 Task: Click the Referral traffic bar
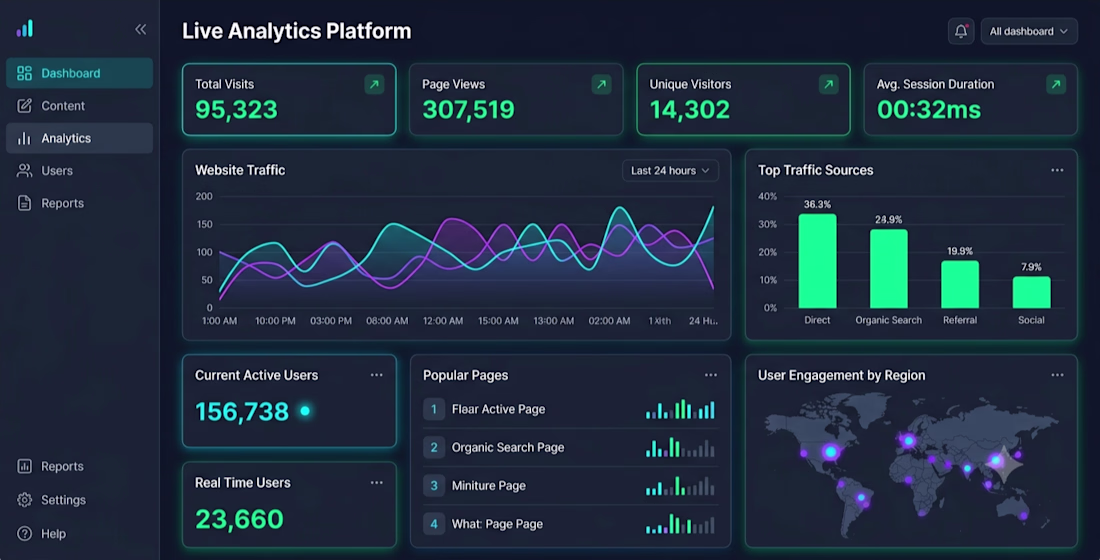pyautogui.click(x=960, y=284)
